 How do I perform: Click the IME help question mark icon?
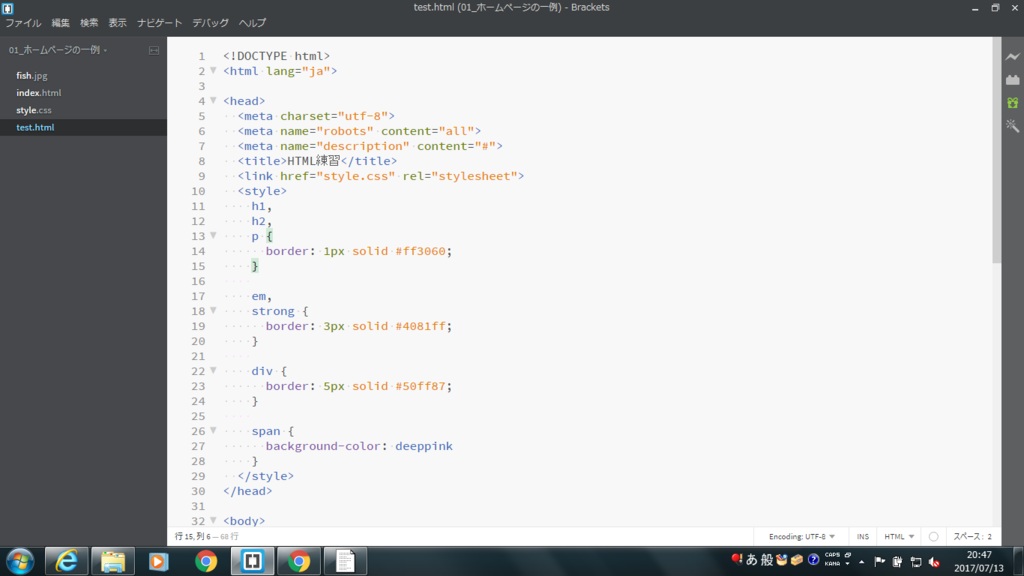[813, 560]
